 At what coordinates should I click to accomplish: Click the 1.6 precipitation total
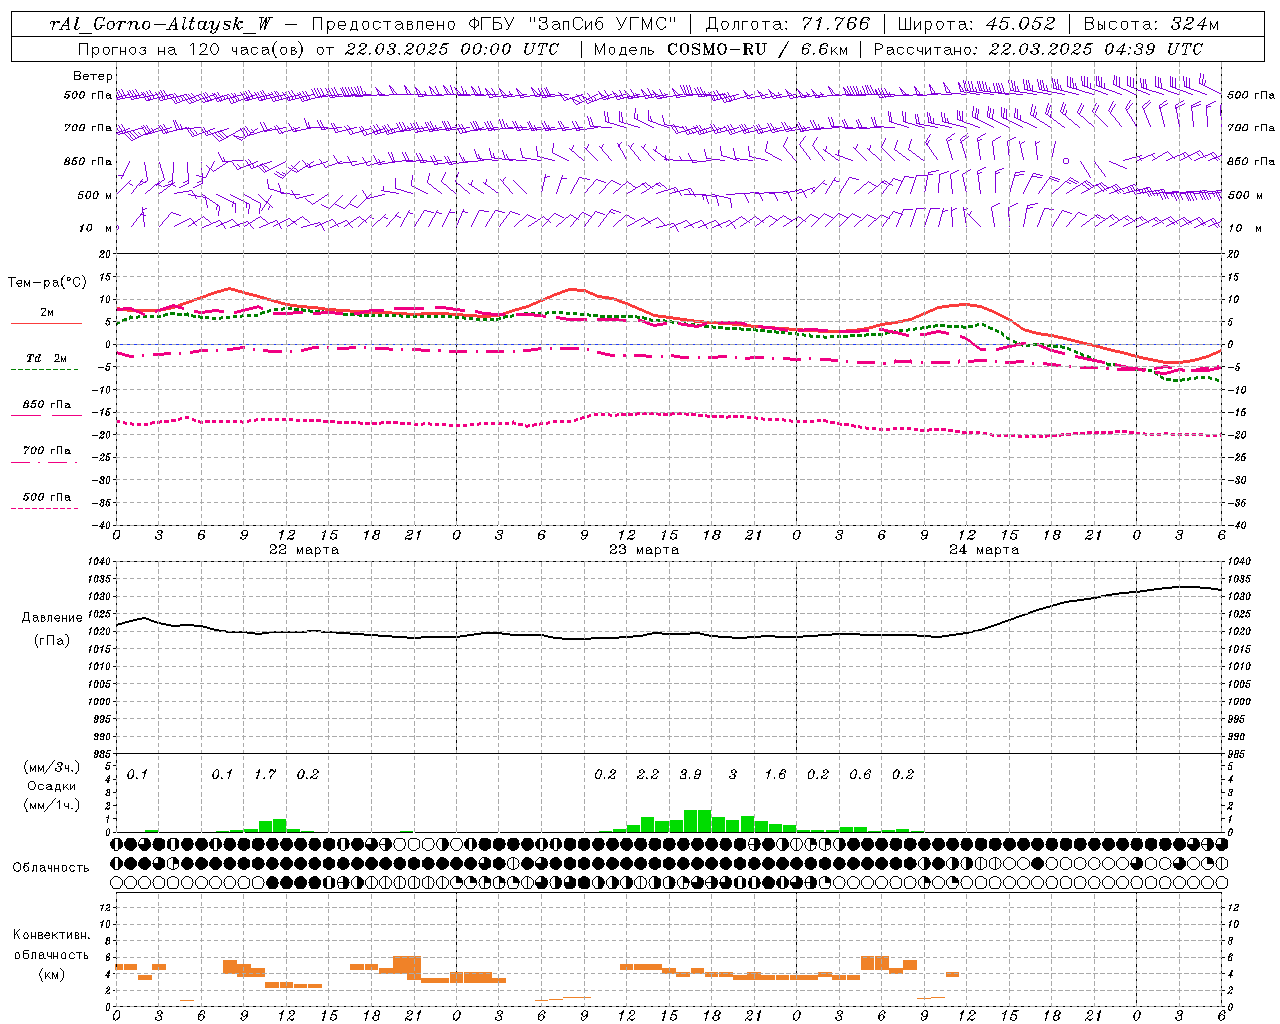(775, 774)
